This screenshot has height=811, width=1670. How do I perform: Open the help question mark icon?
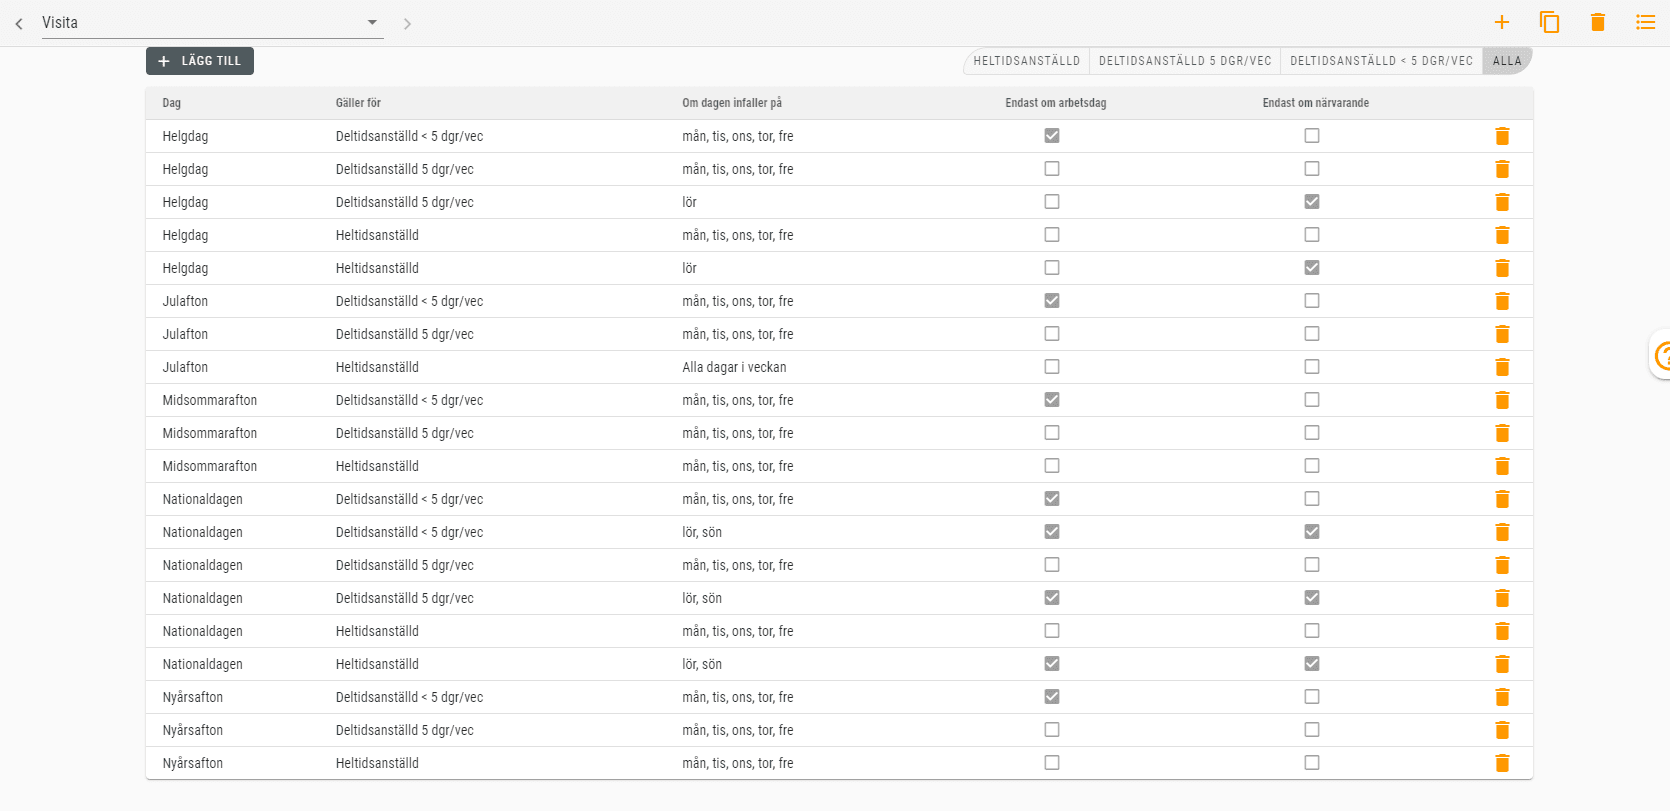[1662, 355]
